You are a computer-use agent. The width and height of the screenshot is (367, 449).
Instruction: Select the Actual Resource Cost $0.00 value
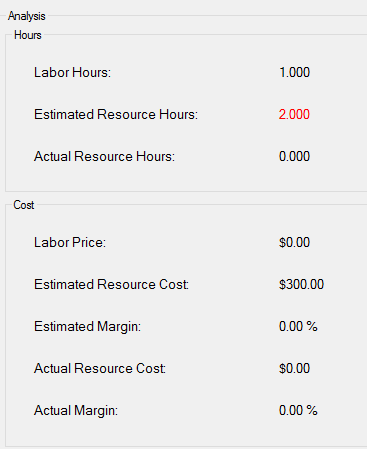[294, 368]
